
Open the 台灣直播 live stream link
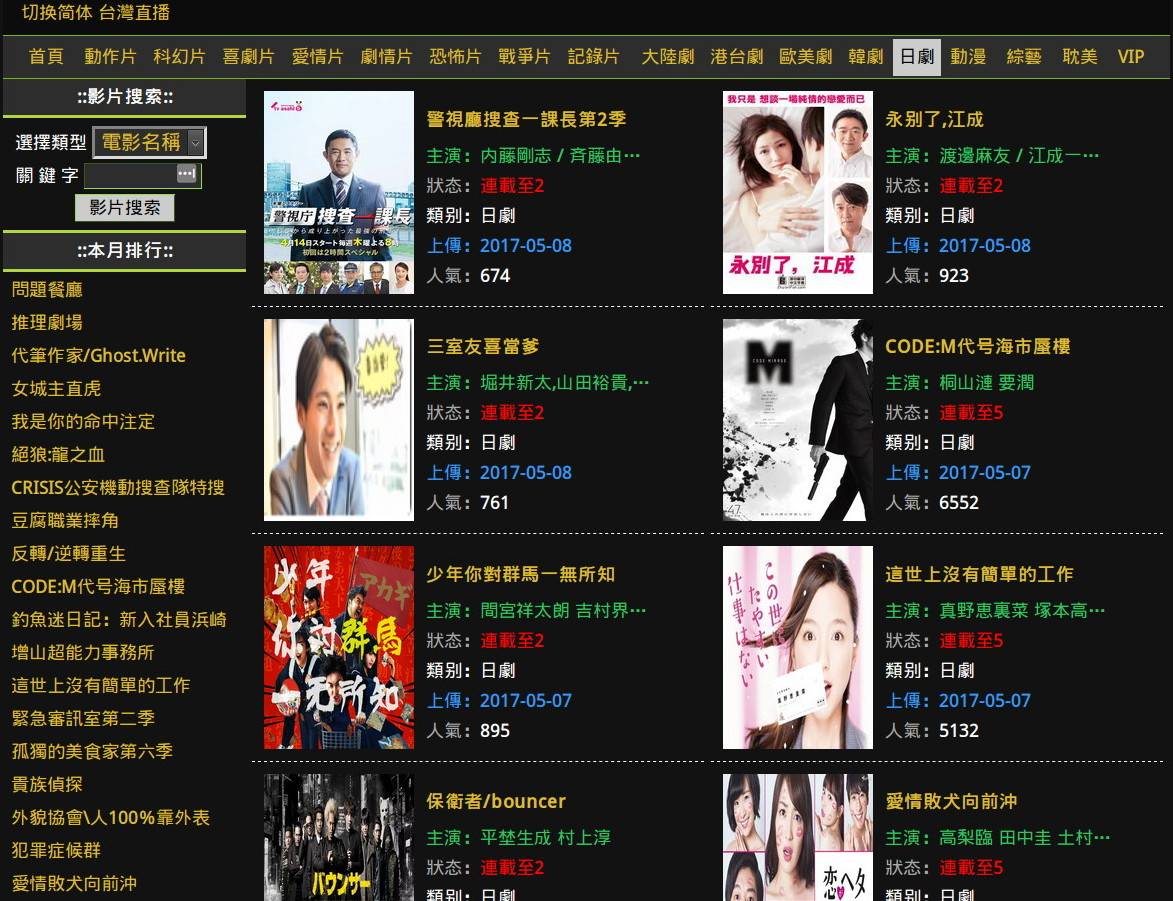pyautogui.click(x=135, y=13)
